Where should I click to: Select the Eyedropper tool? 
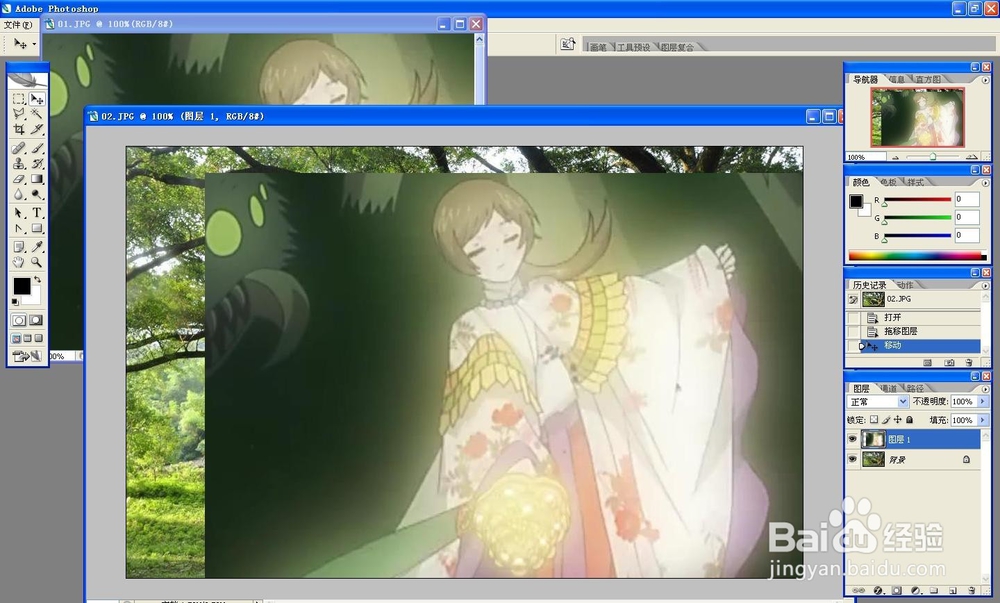tap(37, 247)
